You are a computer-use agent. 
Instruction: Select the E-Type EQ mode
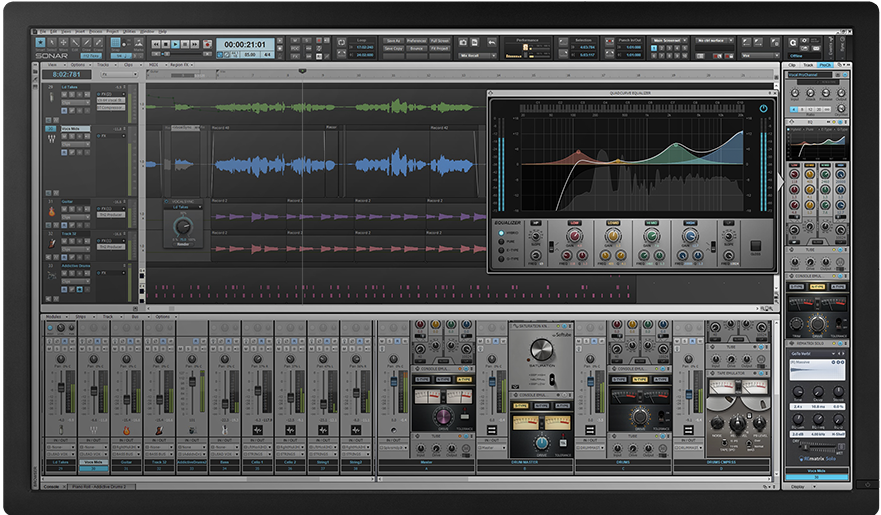[x=501, y=249]
